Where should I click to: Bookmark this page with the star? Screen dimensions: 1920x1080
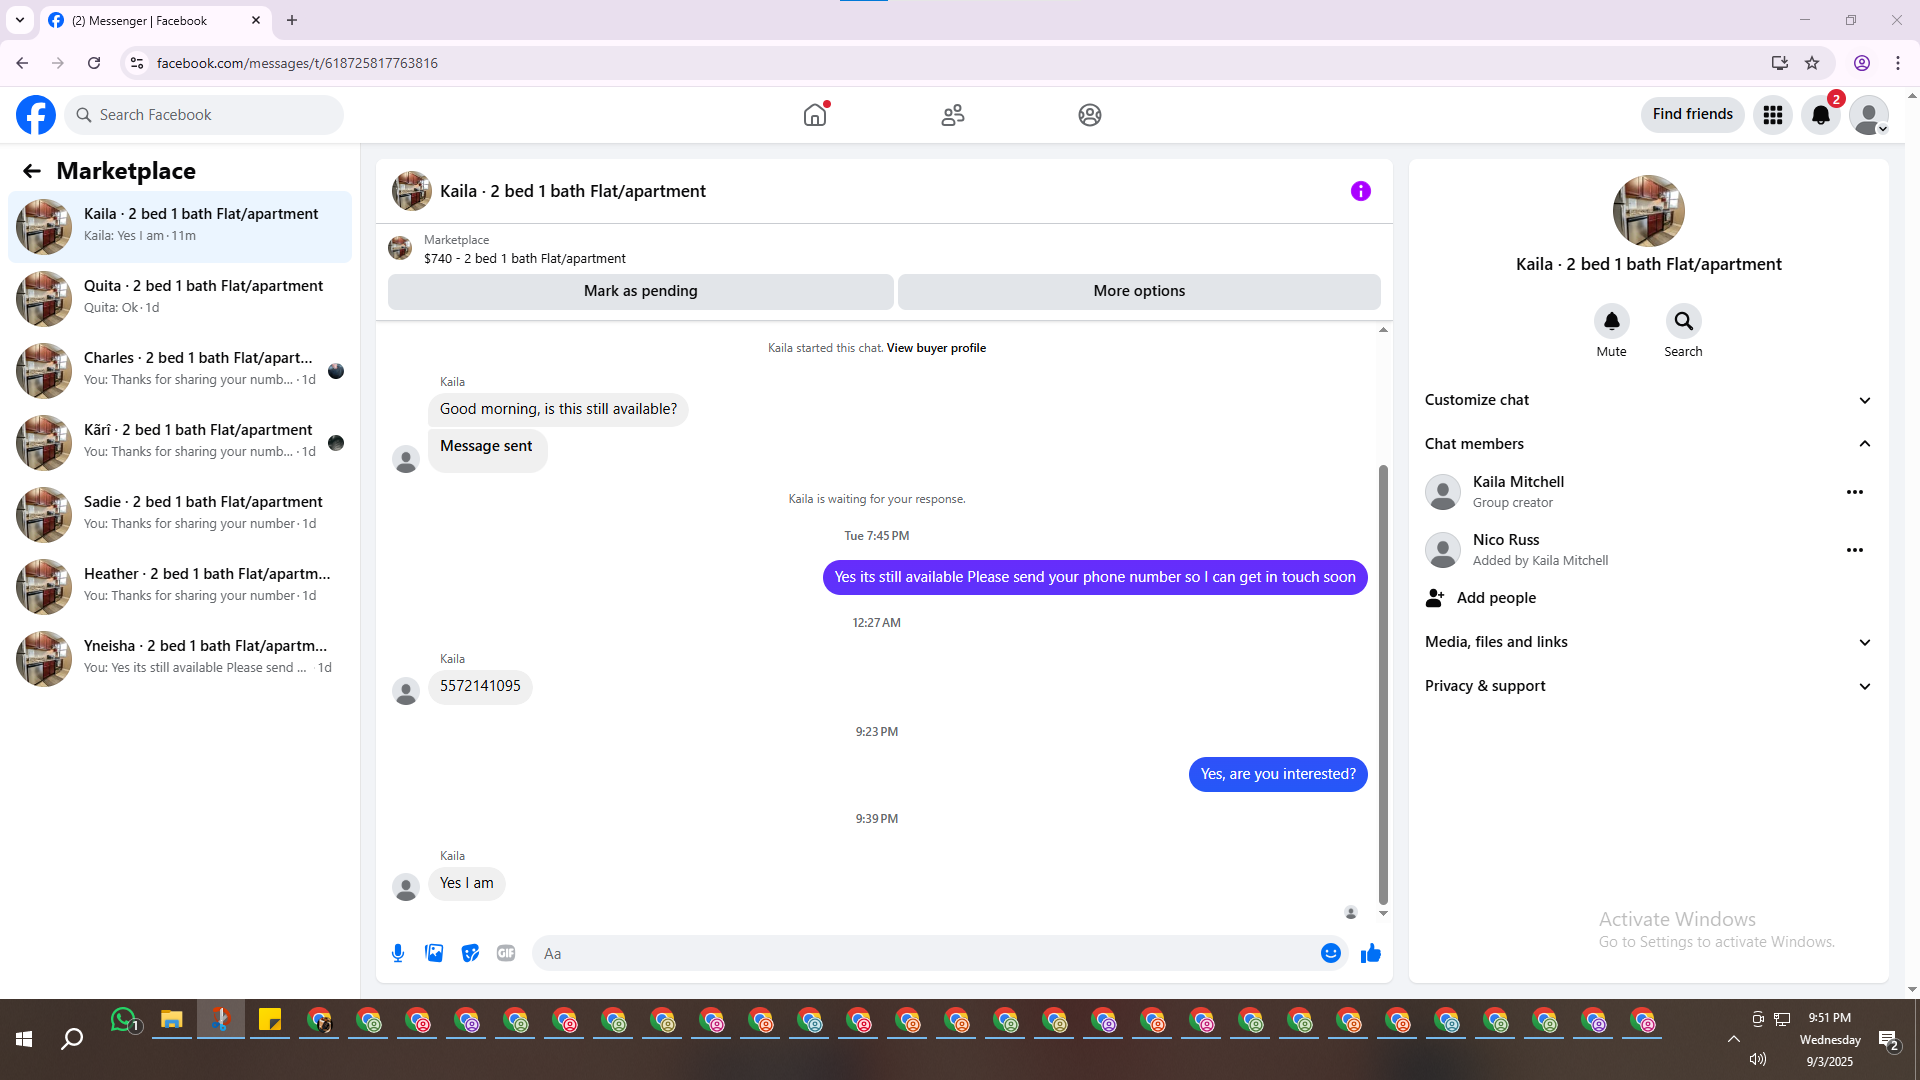tap(1812, 63)
